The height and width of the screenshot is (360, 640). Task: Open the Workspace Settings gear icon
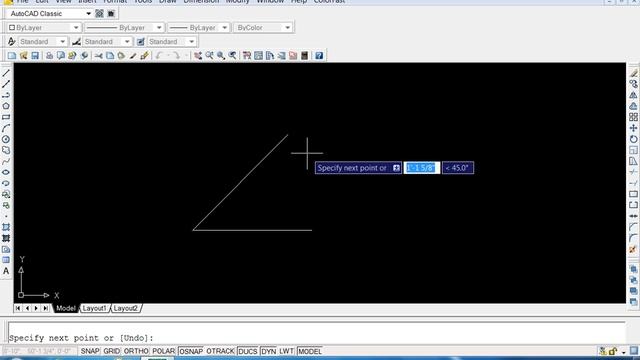click(x=99, y=13)
